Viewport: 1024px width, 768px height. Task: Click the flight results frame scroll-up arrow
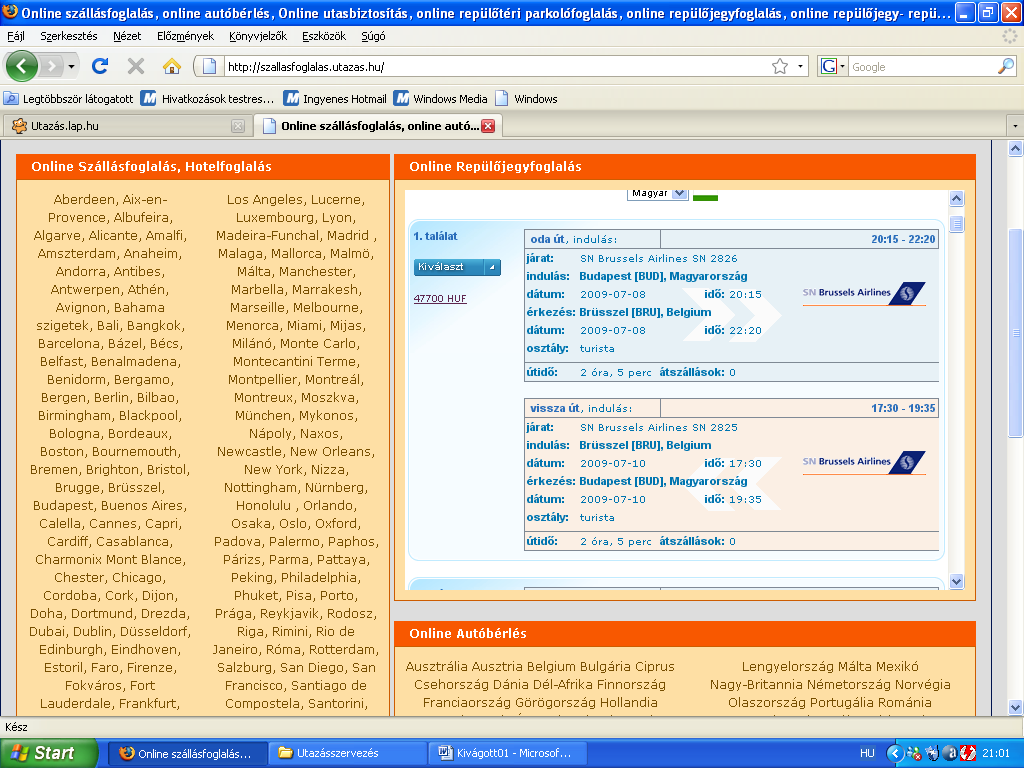coord(957,199)
